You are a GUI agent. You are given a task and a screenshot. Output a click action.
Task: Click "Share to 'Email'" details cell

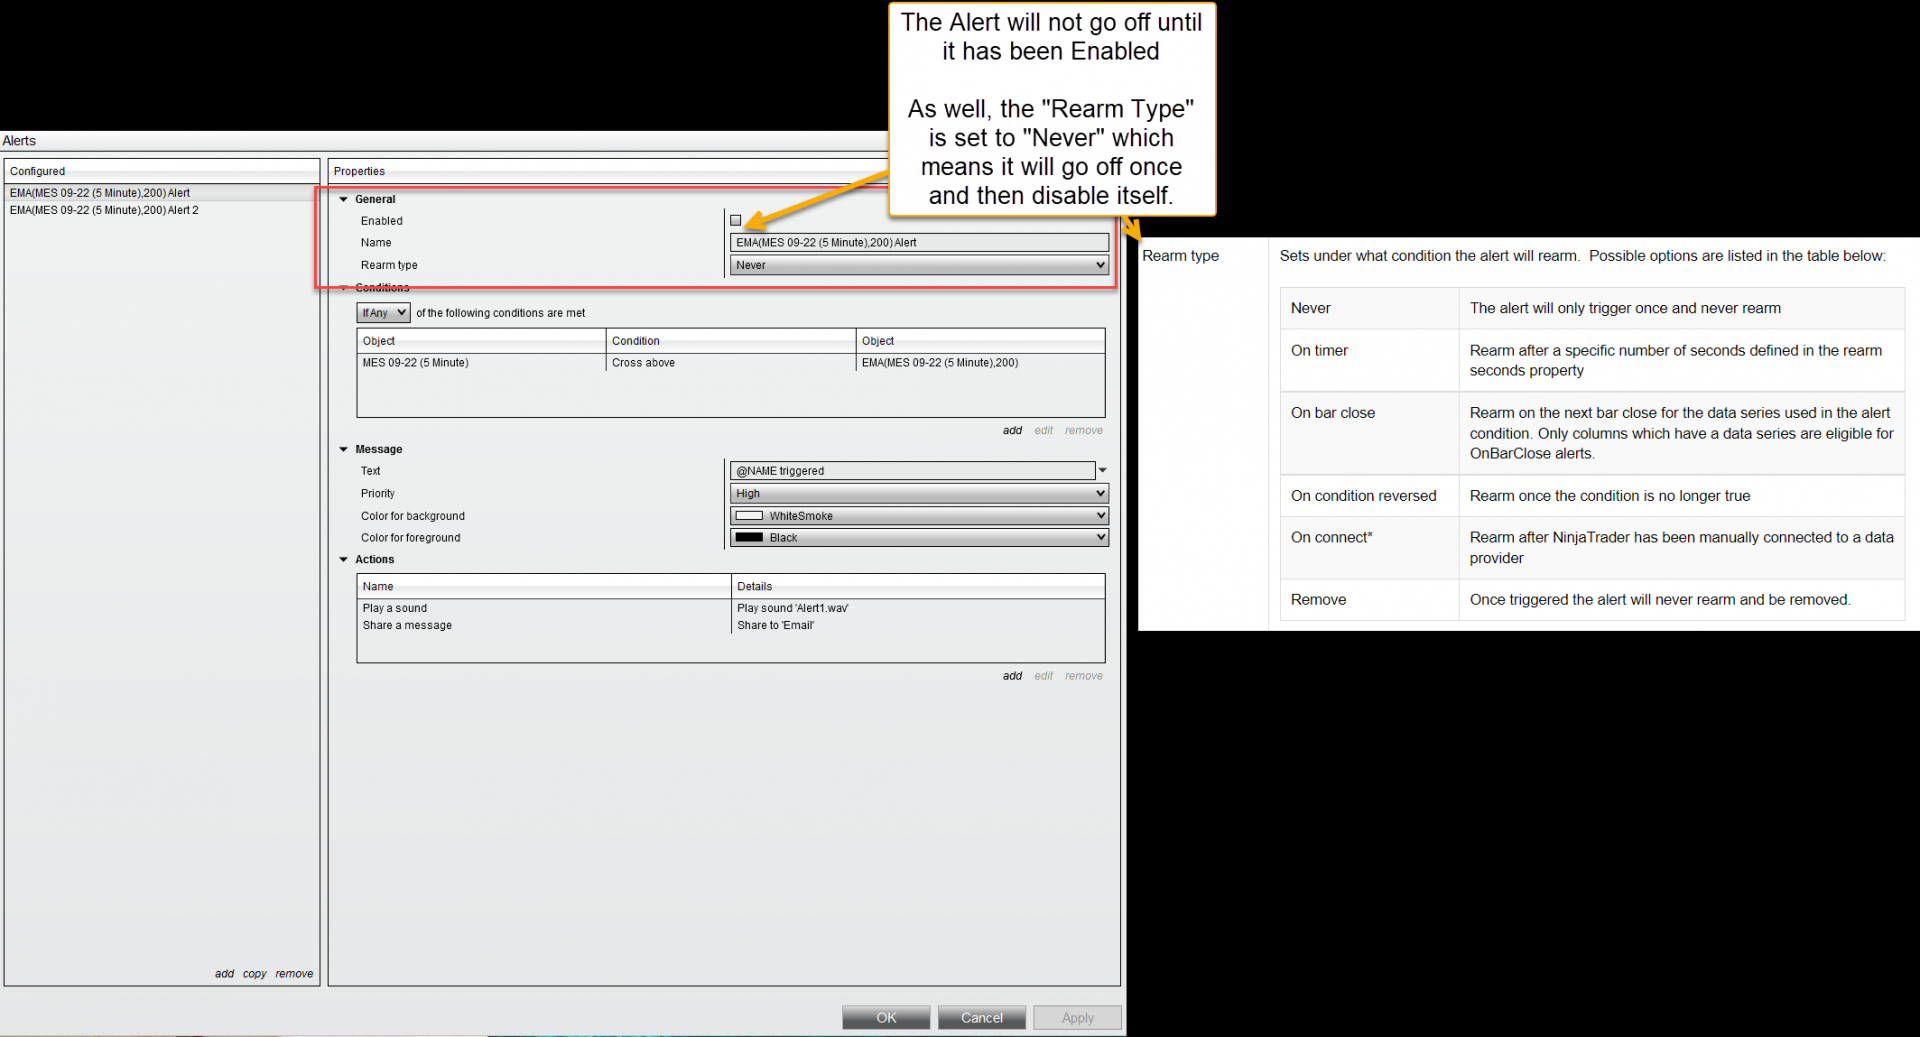(x=776, y=625)
